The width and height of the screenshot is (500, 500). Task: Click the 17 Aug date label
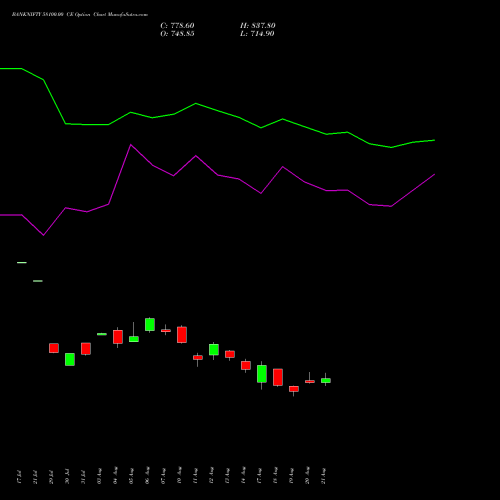[259, 476]
